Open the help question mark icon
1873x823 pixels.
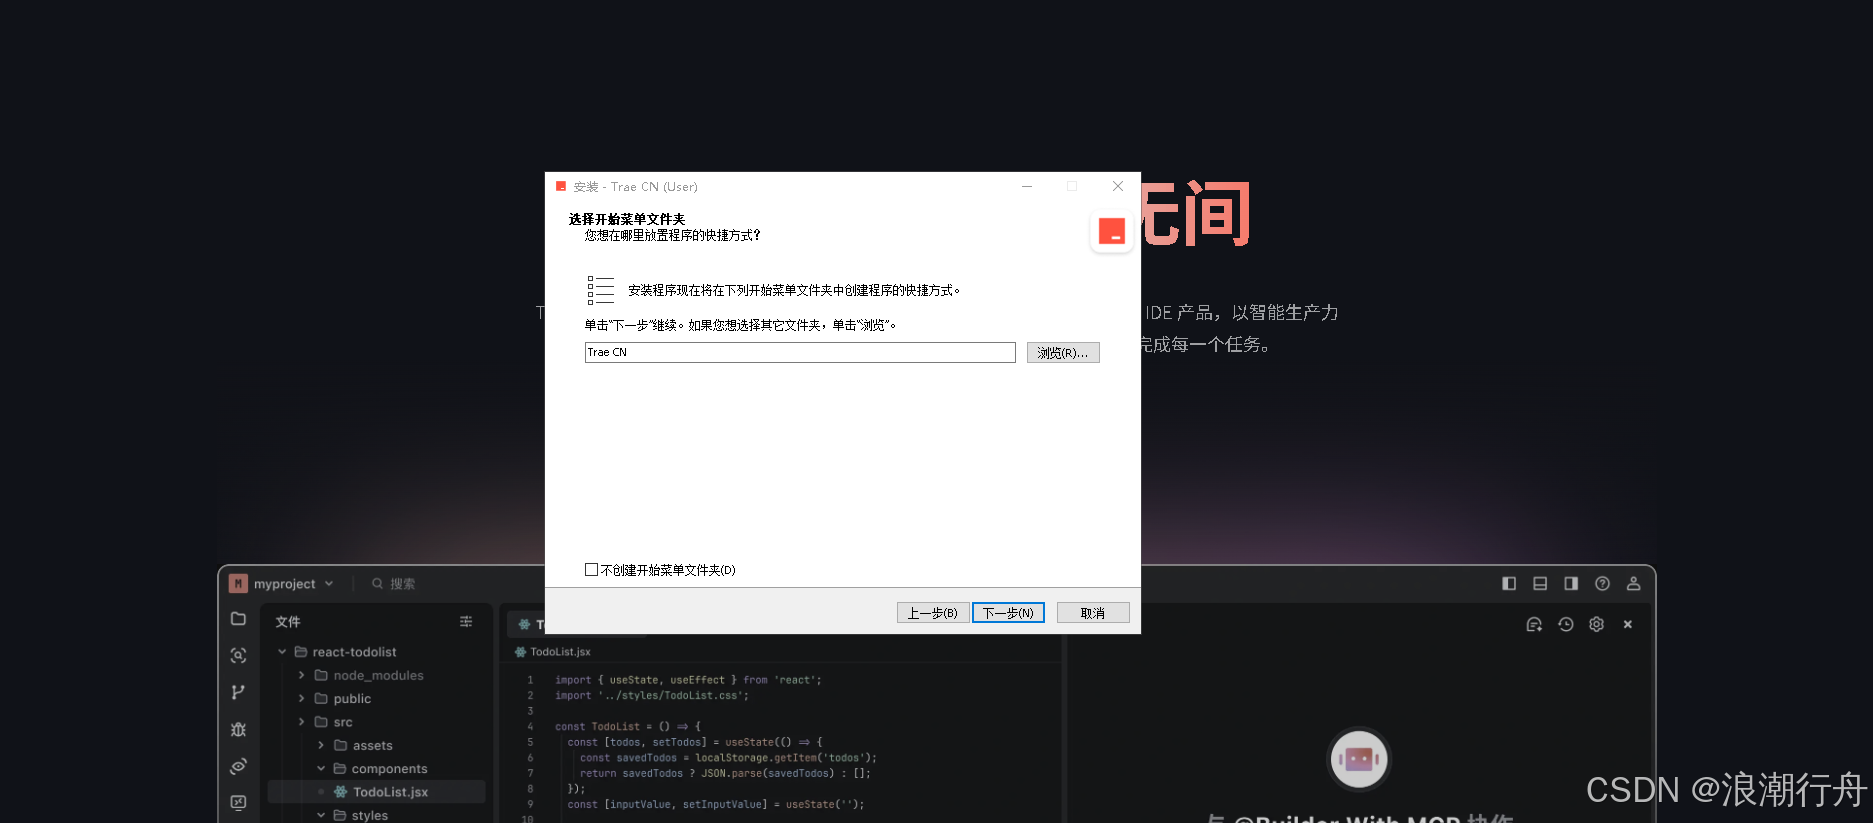point(1602,584)
